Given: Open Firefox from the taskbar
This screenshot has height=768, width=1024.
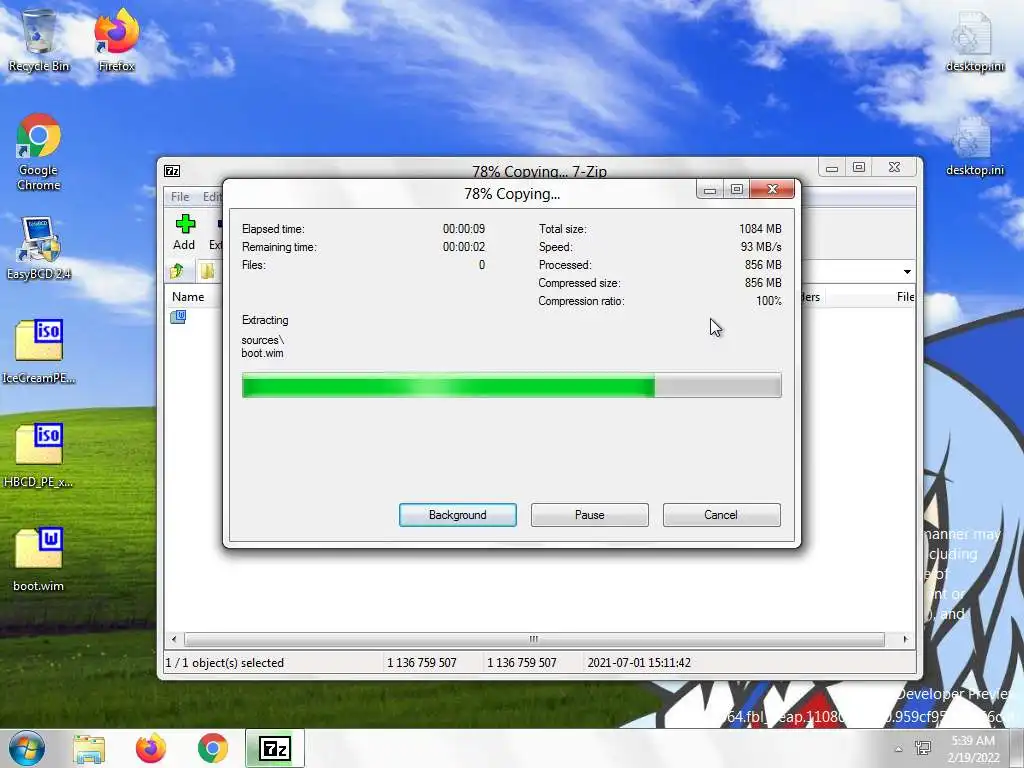Looking at the screenshot, I should [151, 748].
